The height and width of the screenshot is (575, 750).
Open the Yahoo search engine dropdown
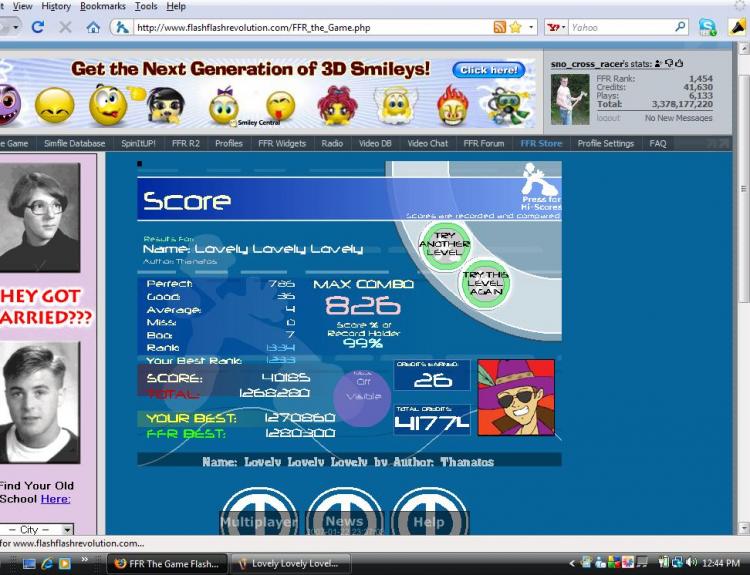pos(556,27)
